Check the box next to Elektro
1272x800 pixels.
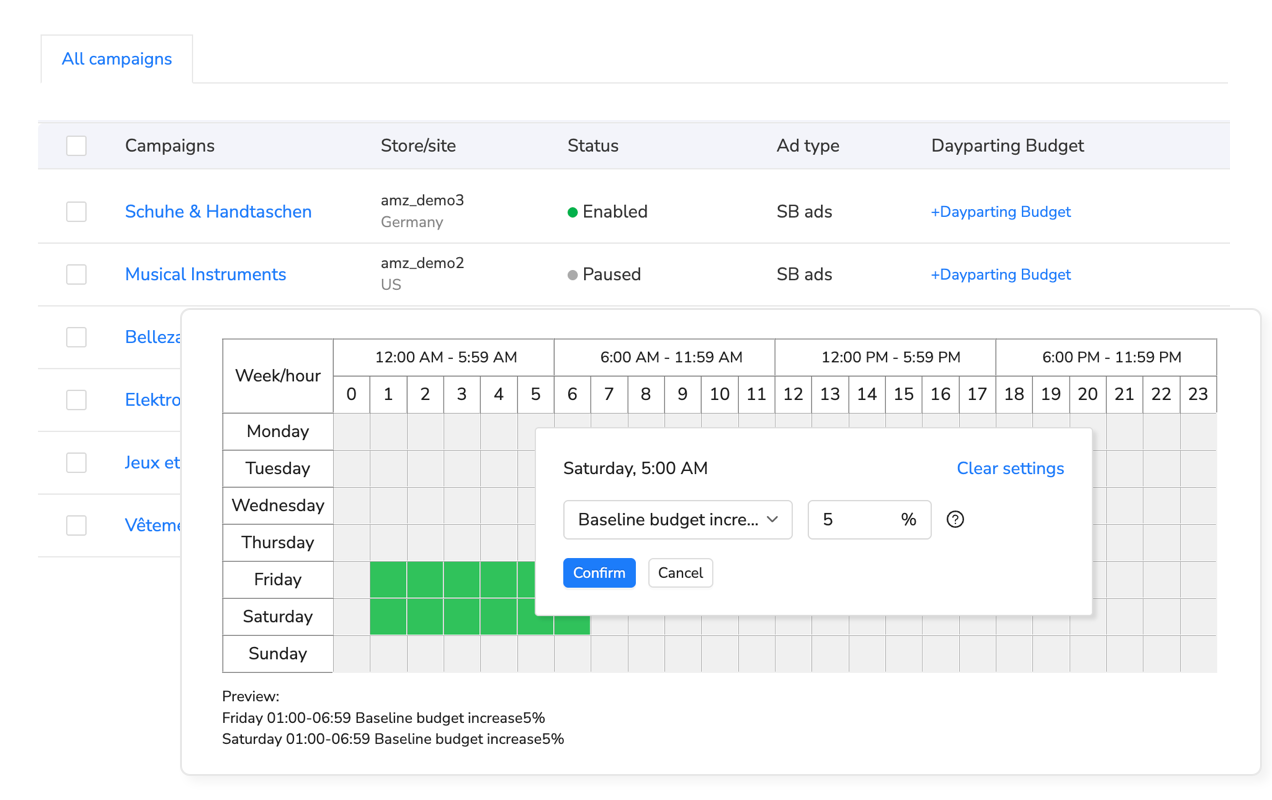click(x=76, y=400)
